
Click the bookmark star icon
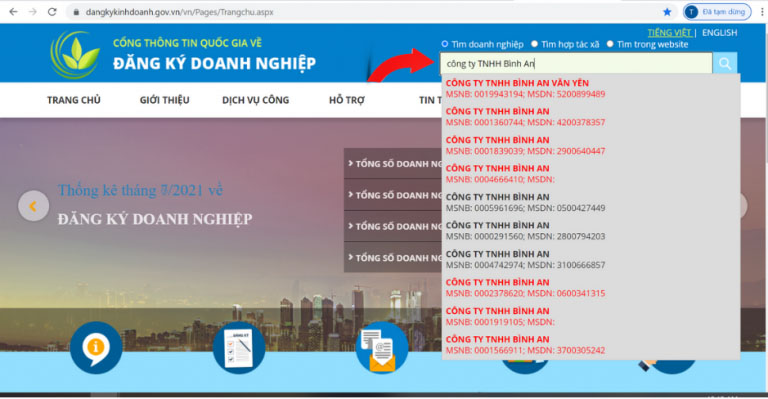(667, 12)
